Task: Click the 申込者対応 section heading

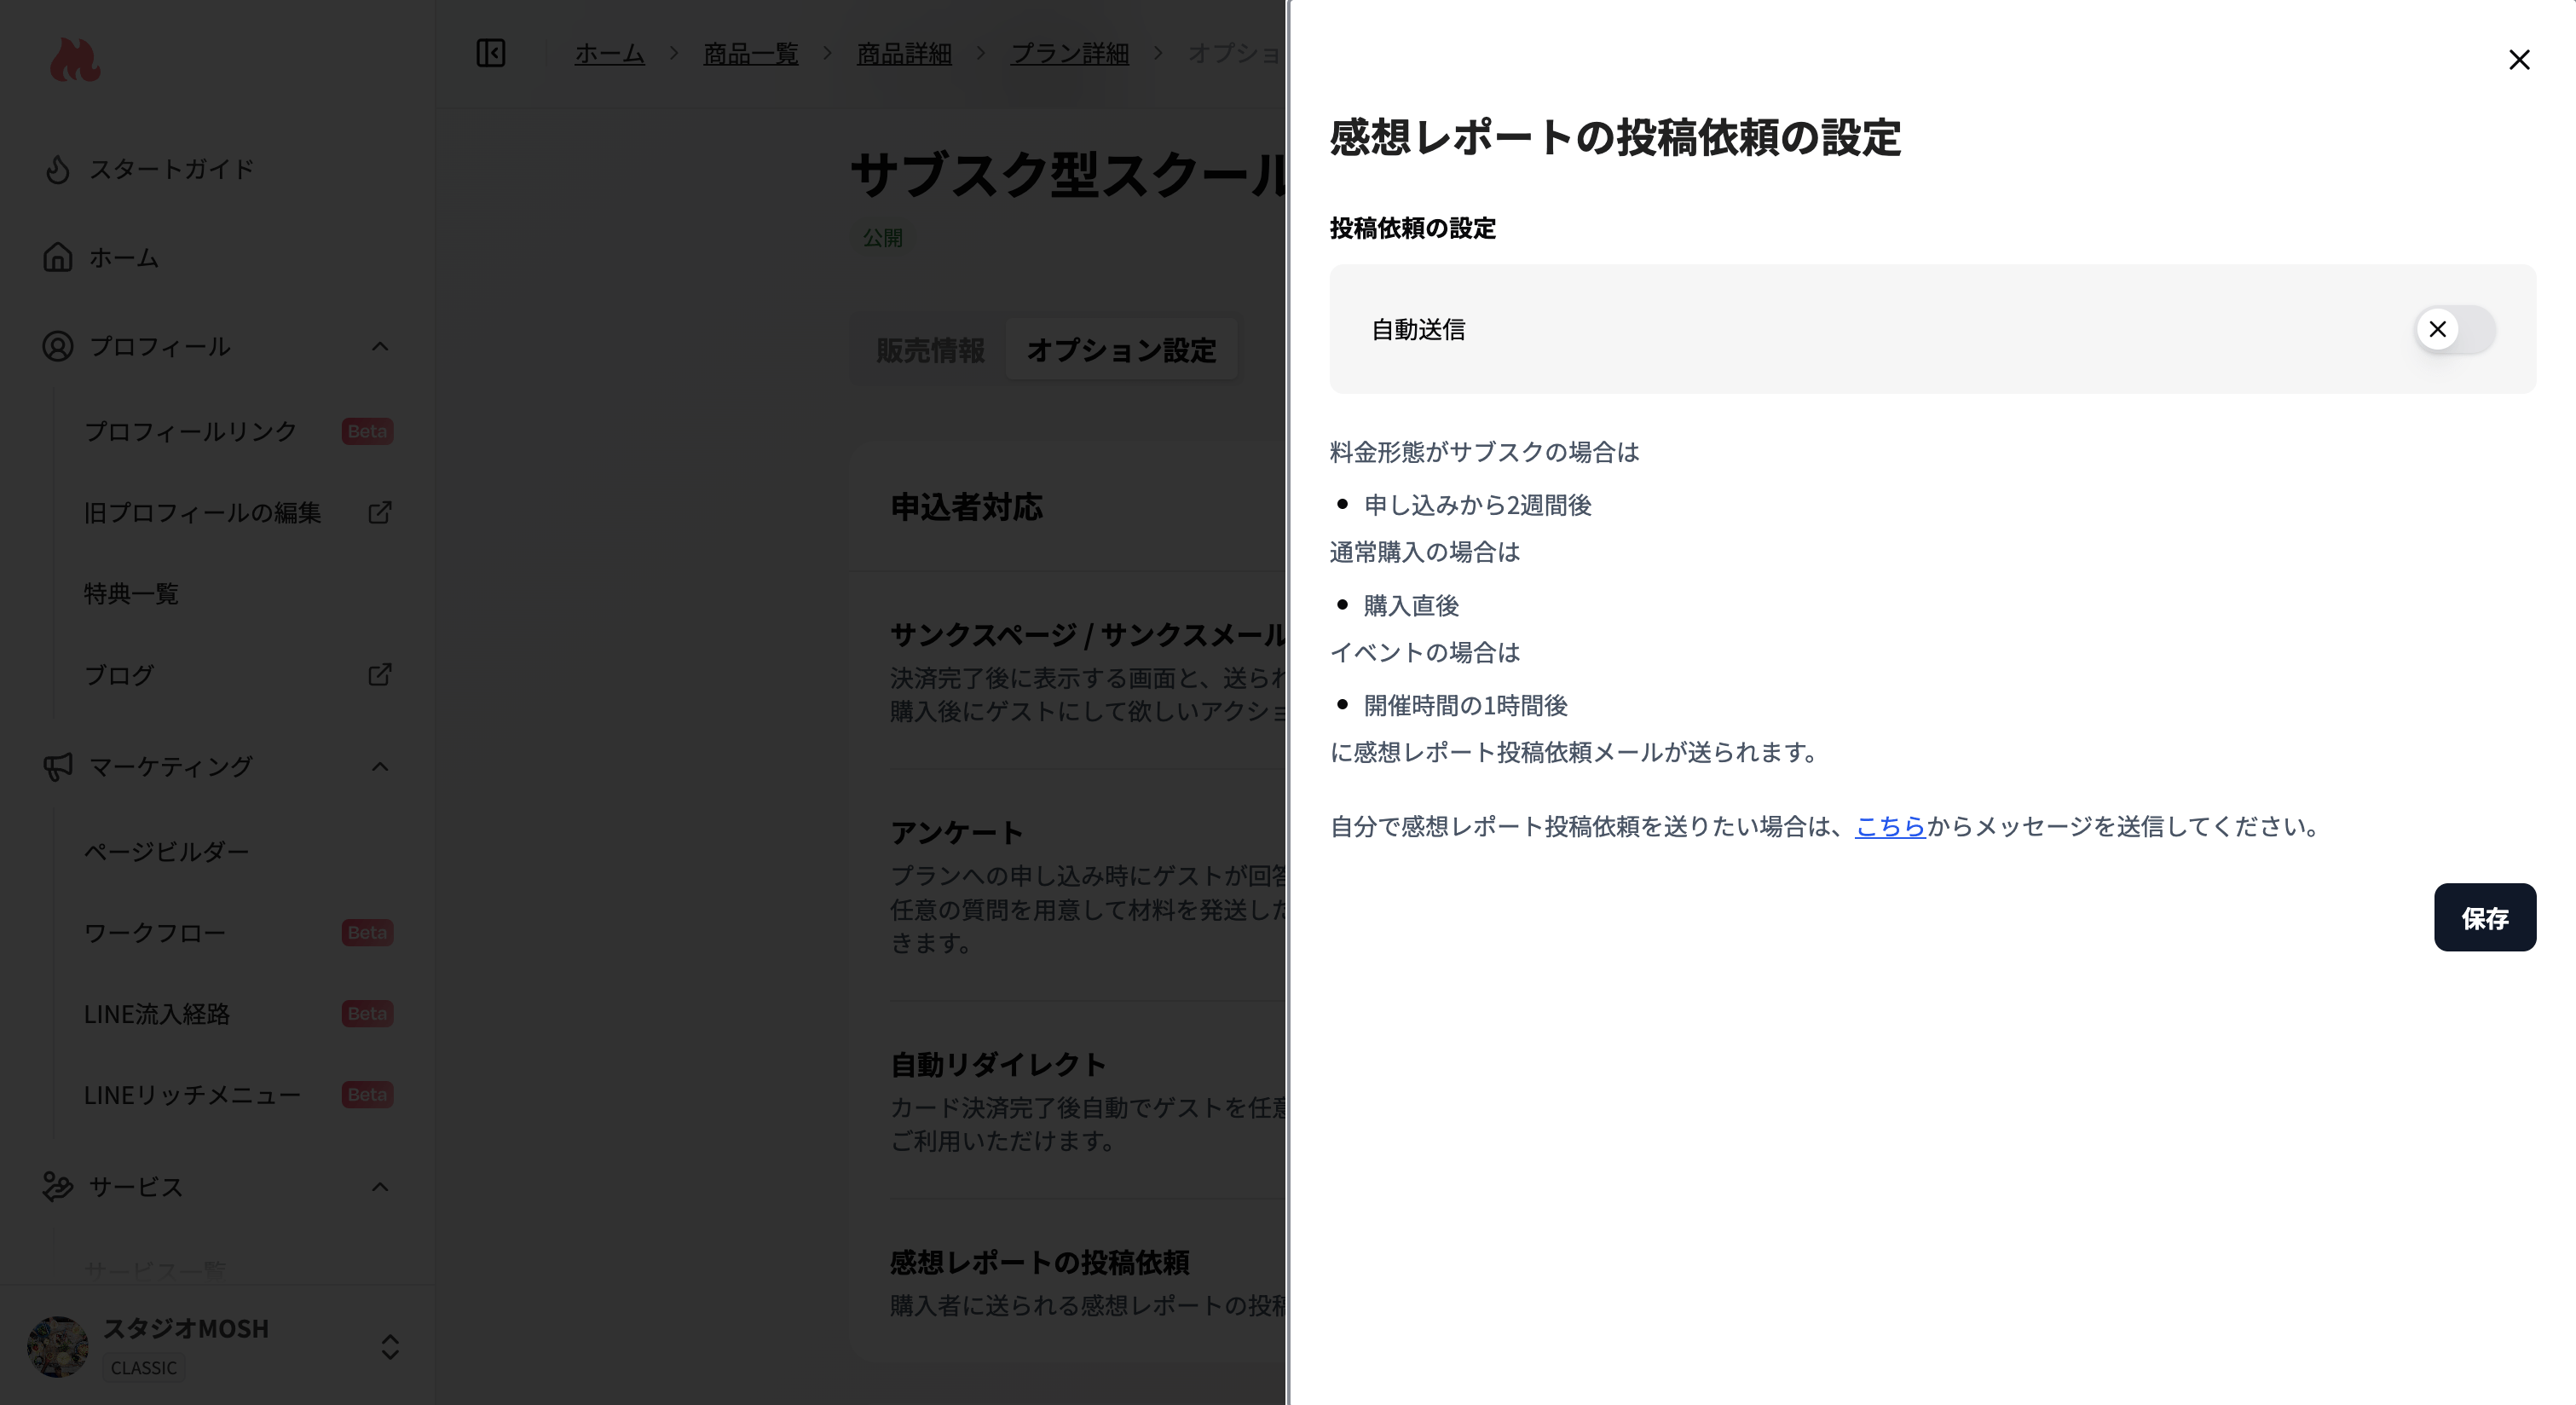Action: tap(966, 507)
